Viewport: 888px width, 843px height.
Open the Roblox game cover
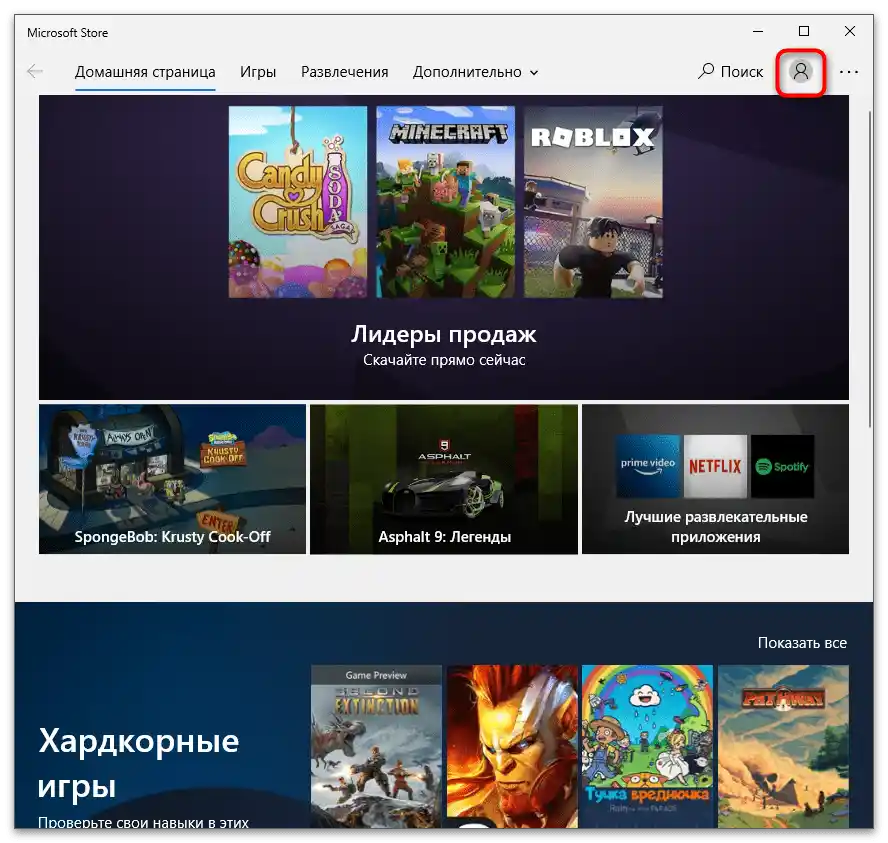[593, 202]
